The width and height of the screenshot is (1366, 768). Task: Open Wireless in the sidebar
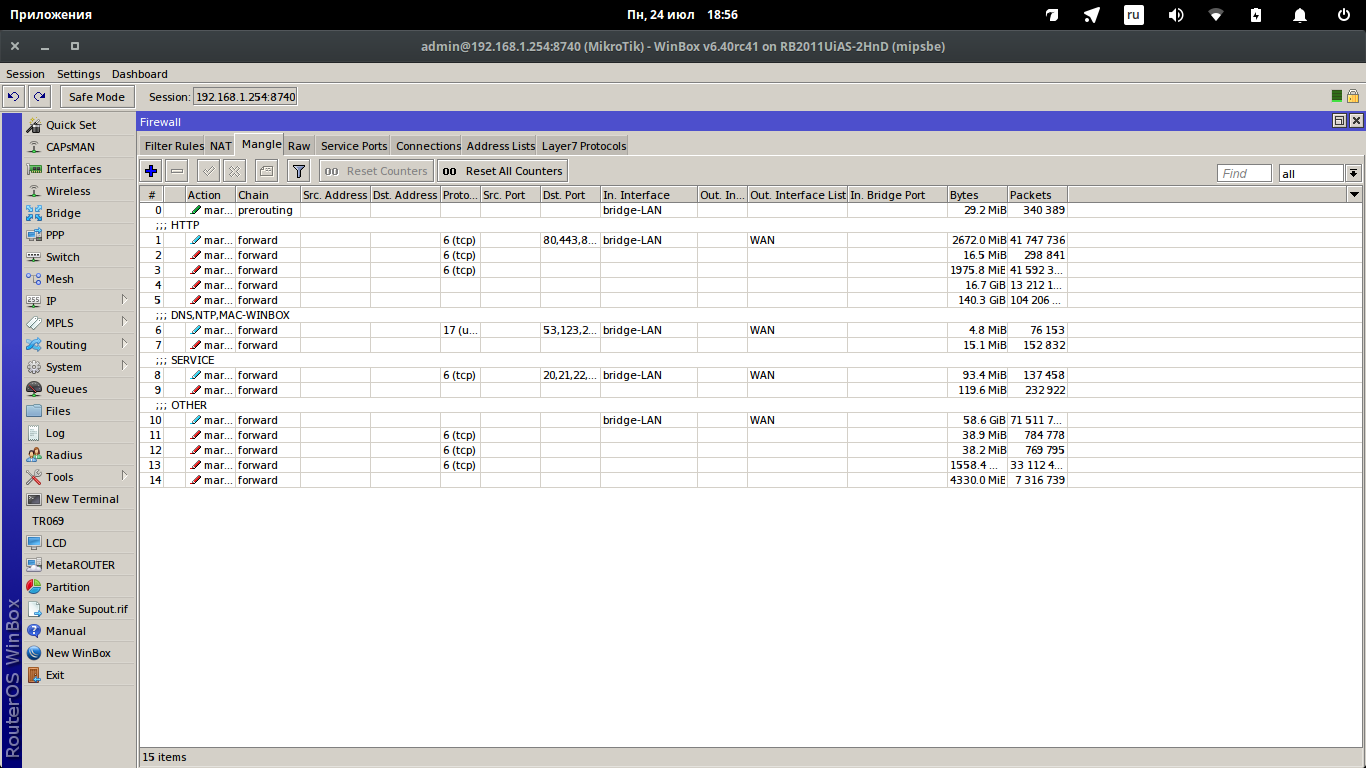pos(79,191)
